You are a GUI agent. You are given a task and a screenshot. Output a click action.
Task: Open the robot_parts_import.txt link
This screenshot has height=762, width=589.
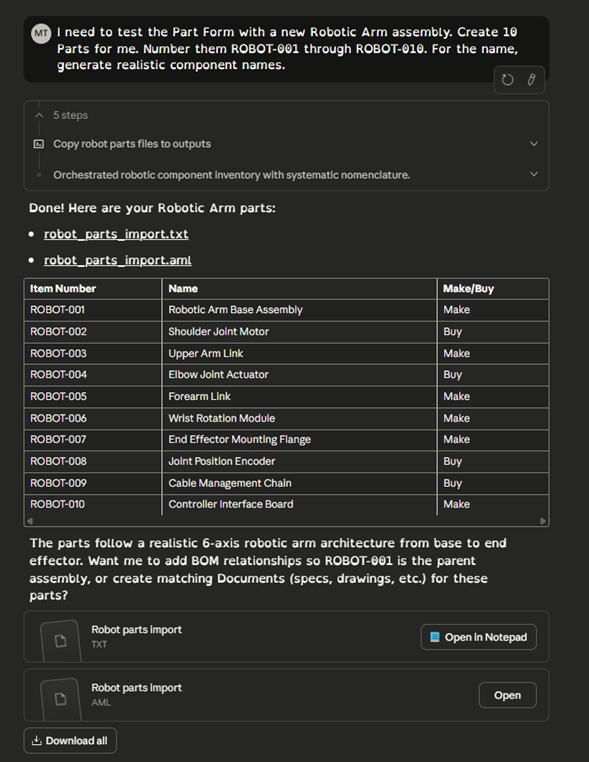[116, 234]
